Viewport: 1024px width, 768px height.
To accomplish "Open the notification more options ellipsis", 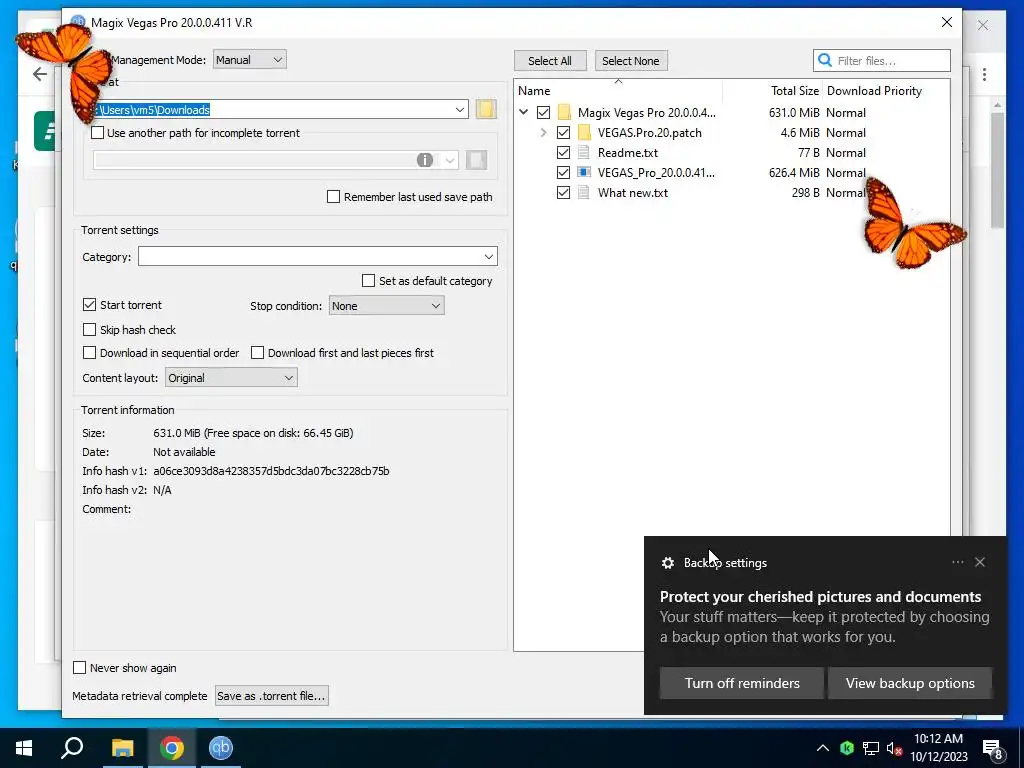I will pos(957,562).
